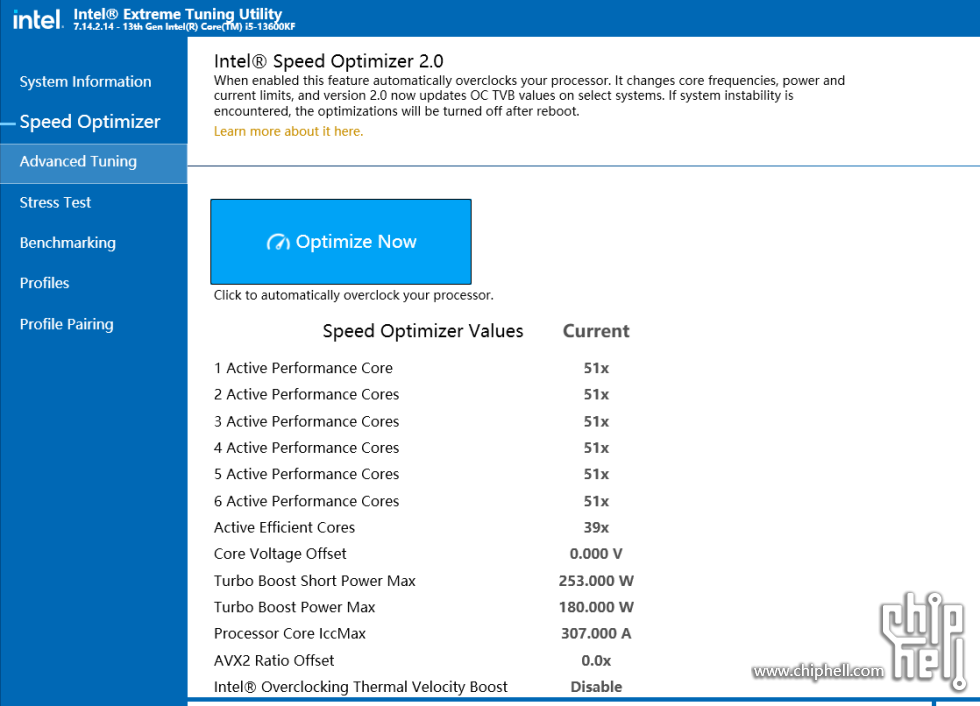Go to Stress Test page
The height and width of the screenshot is (706, 980).
point(55,202)
